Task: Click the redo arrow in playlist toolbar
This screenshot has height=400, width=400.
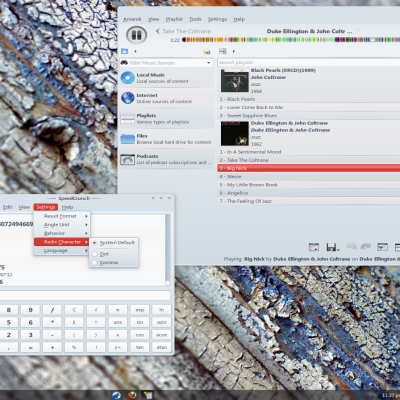Action: click(x=366, y=246)
